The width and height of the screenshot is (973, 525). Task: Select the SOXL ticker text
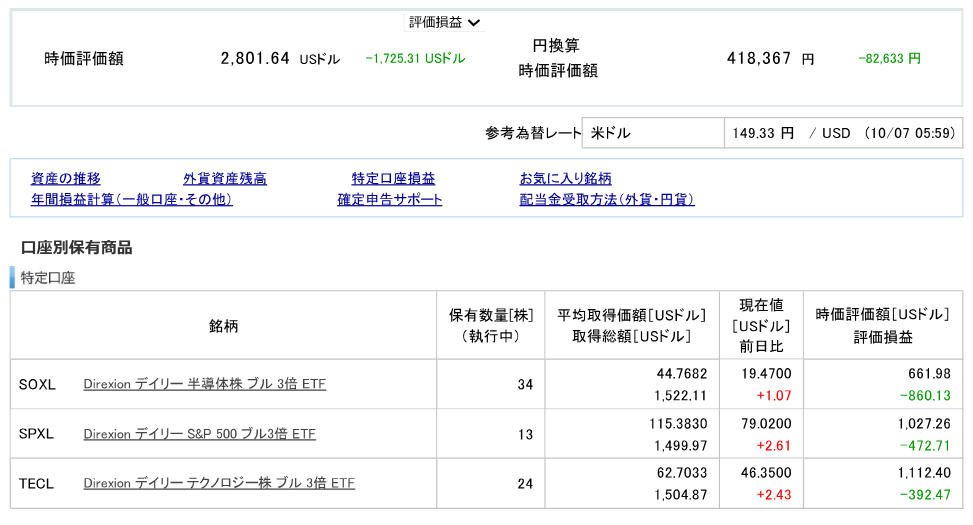[37, 385]
